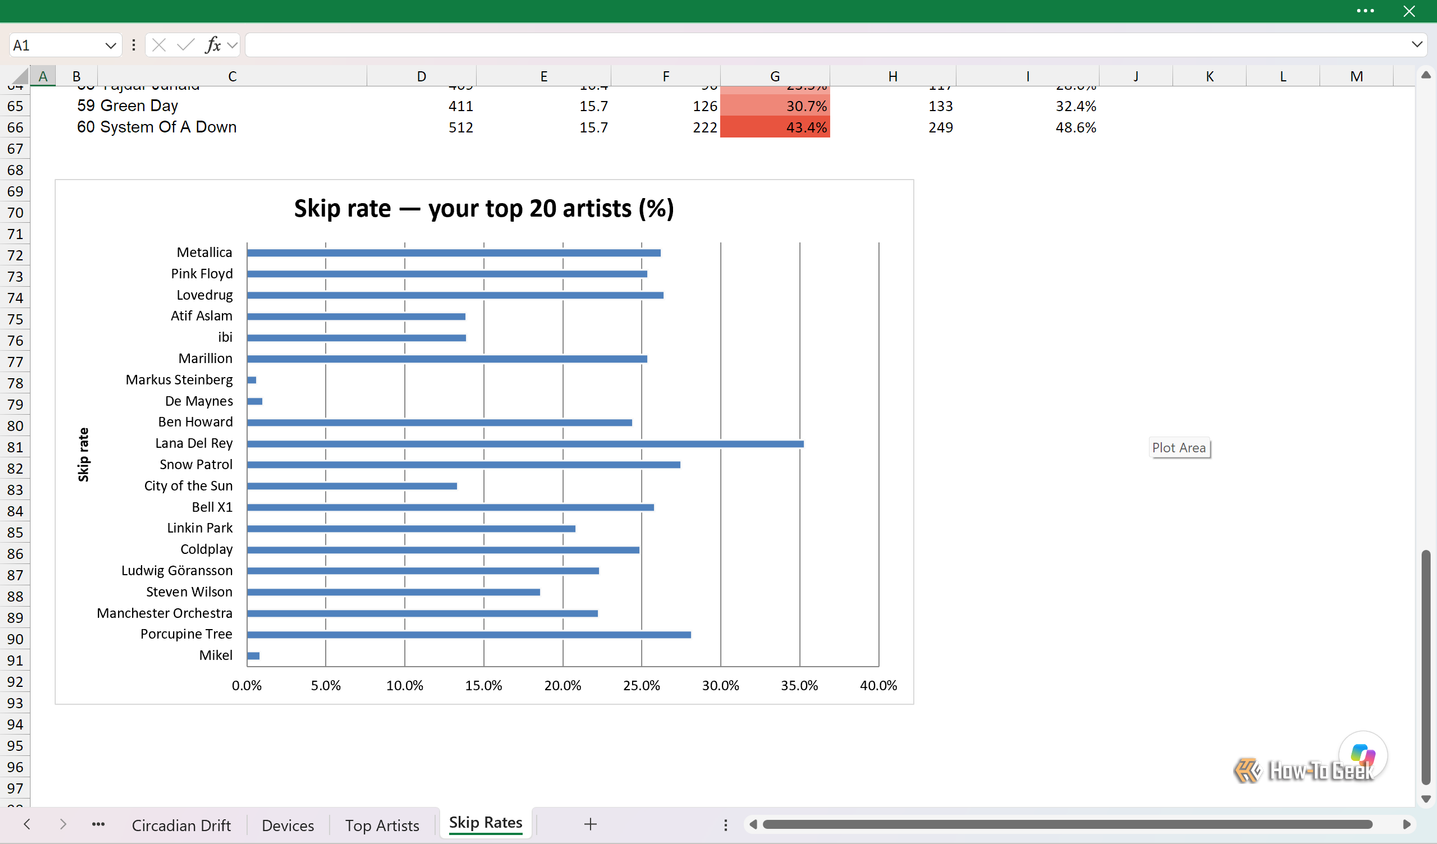The image size is (1437, 844).
Task: Click the vertical scrollbar thumb
Action: click(1426, 667)
